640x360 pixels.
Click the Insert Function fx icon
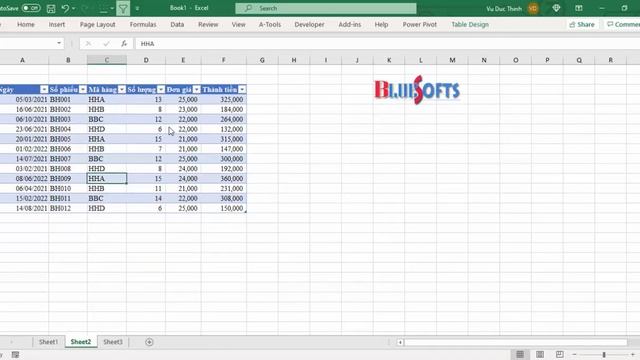124,44
